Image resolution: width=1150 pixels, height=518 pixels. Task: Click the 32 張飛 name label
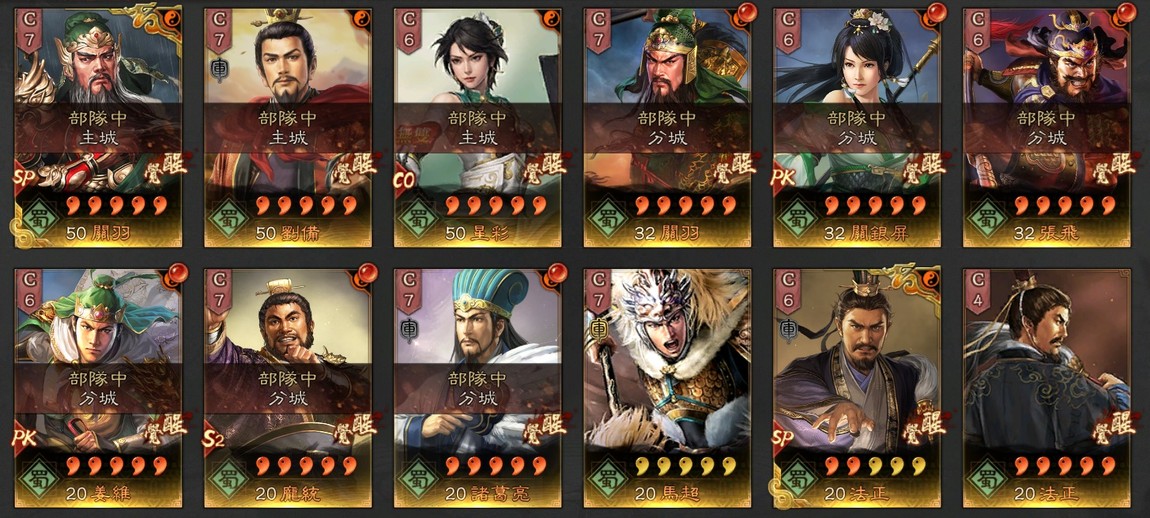[1047, 234]
